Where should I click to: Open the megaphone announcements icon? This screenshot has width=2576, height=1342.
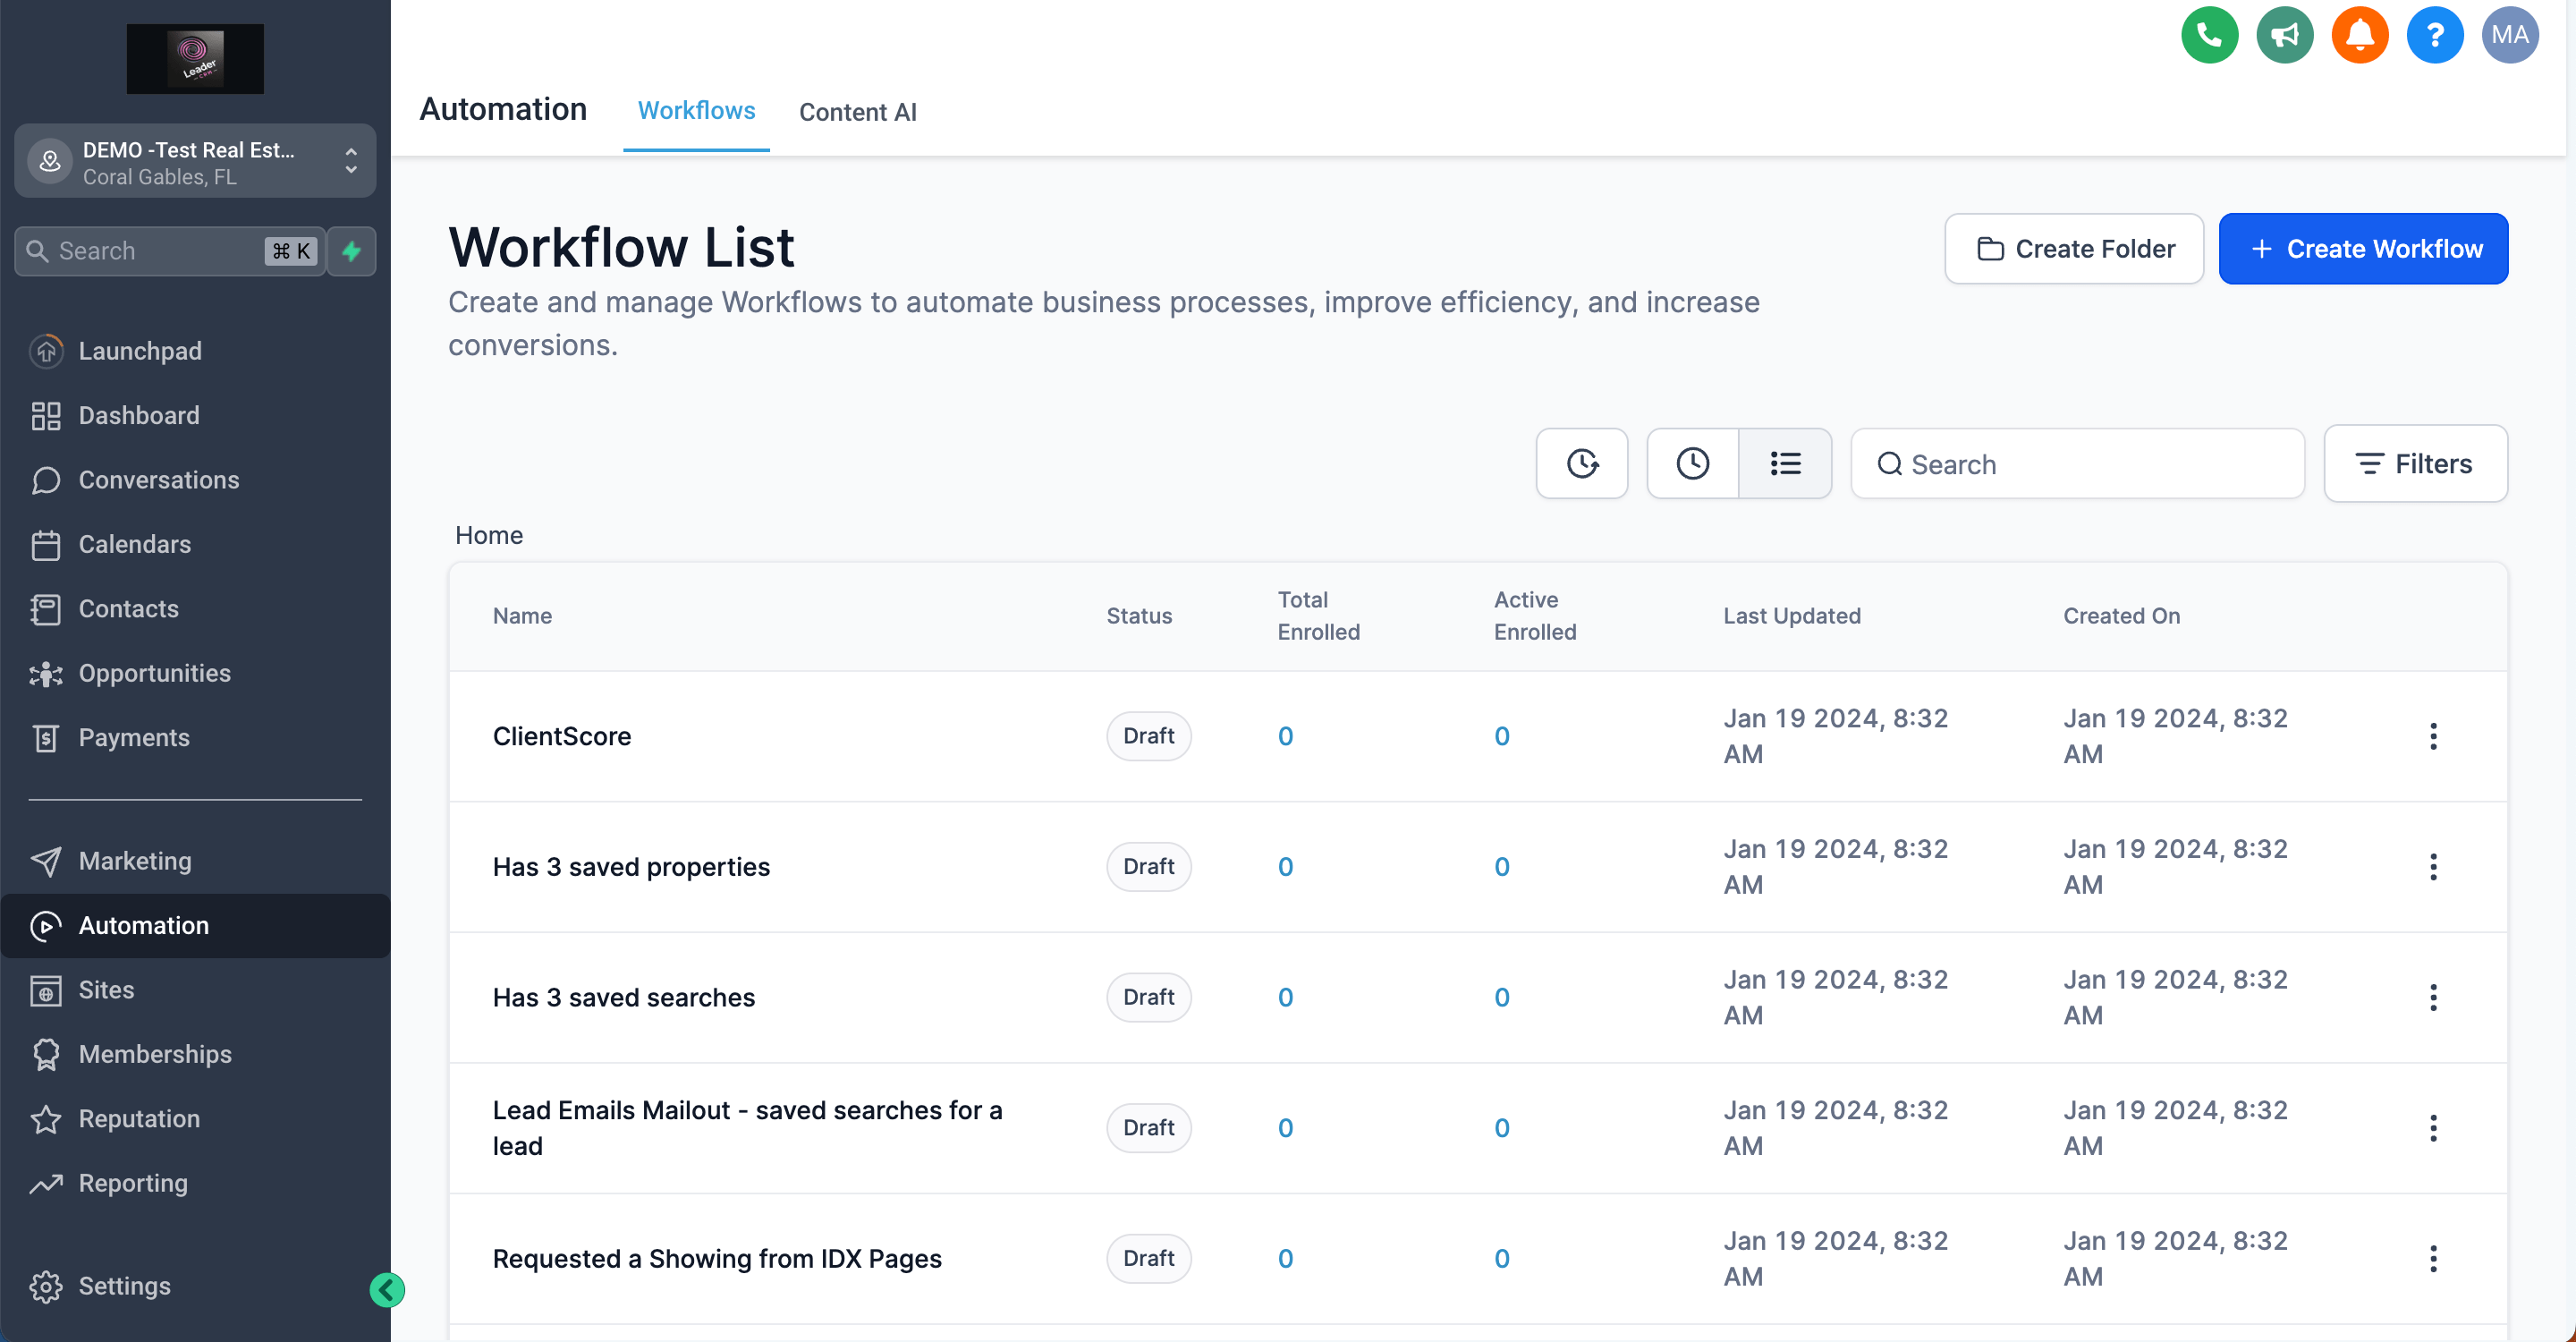[x=2284, y=35]
